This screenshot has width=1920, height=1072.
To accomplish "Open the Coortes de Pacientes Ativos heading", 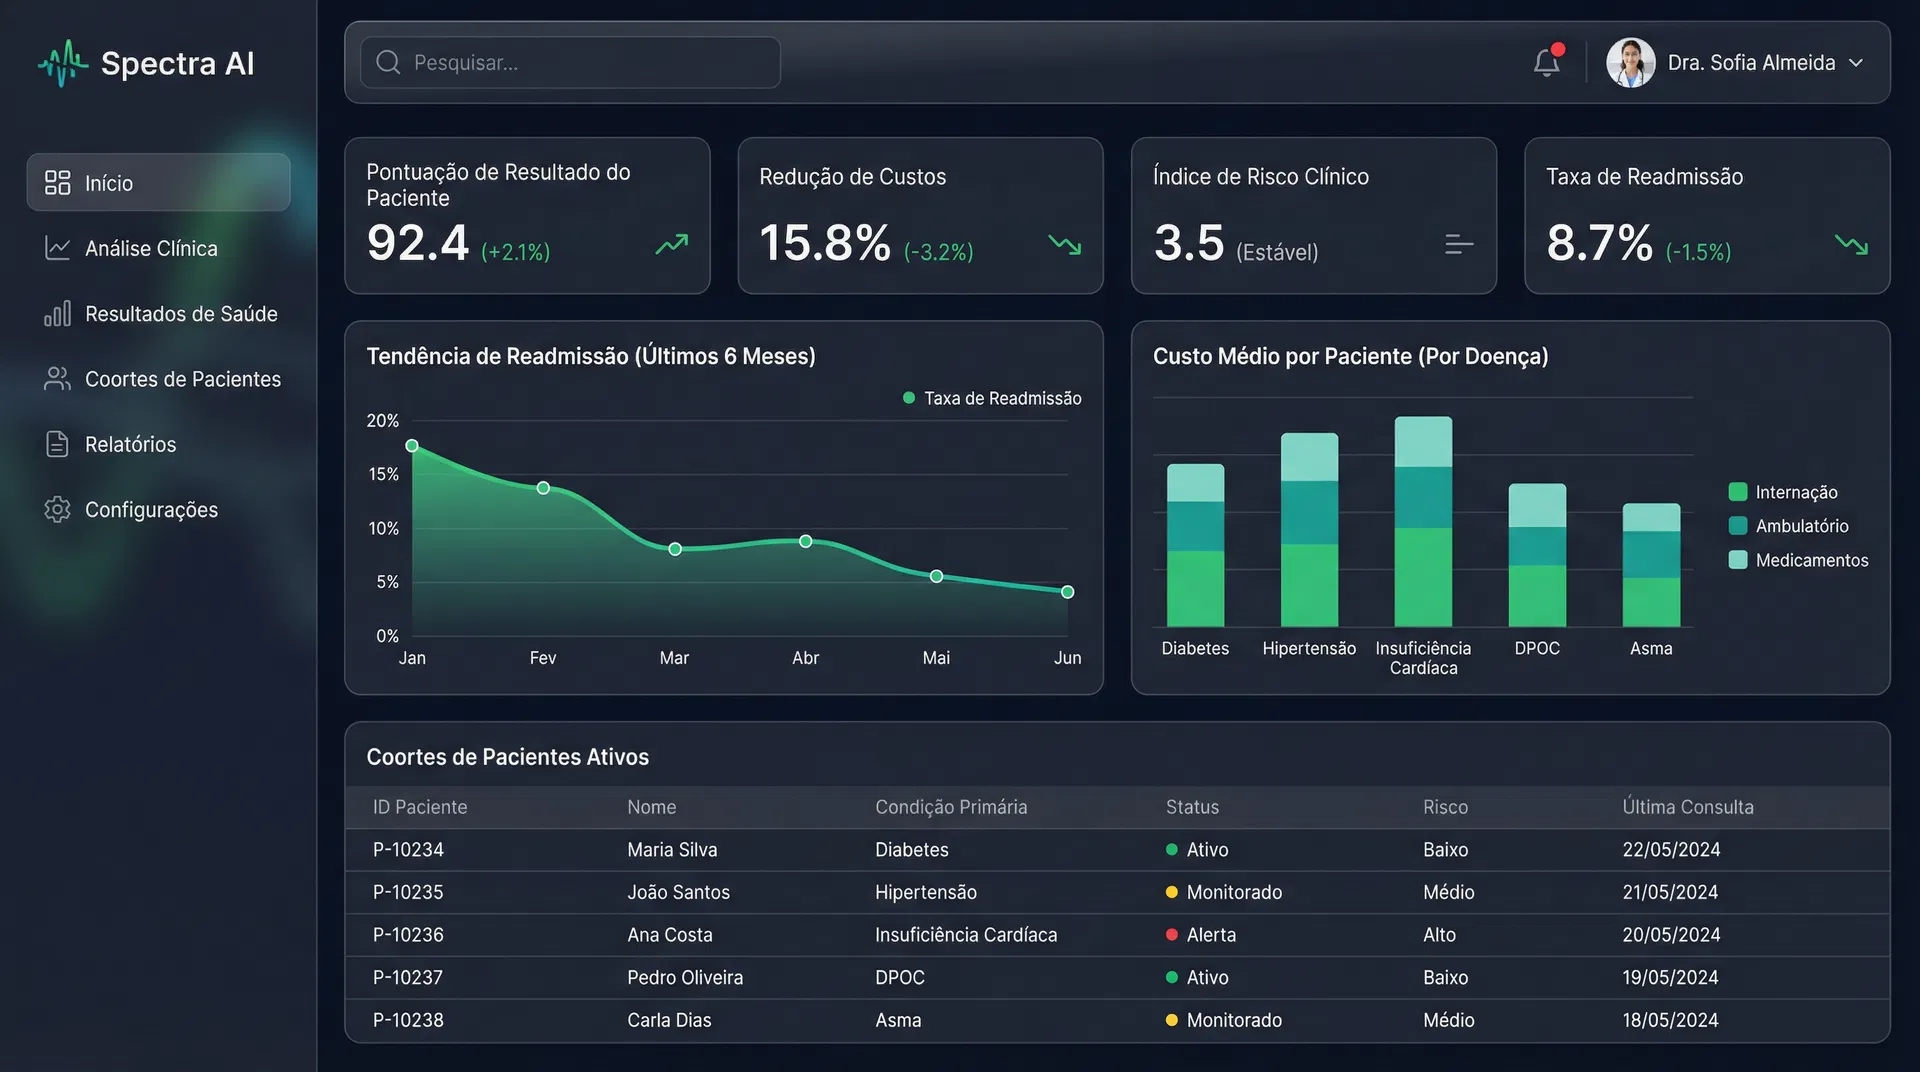I will [509, 757].
